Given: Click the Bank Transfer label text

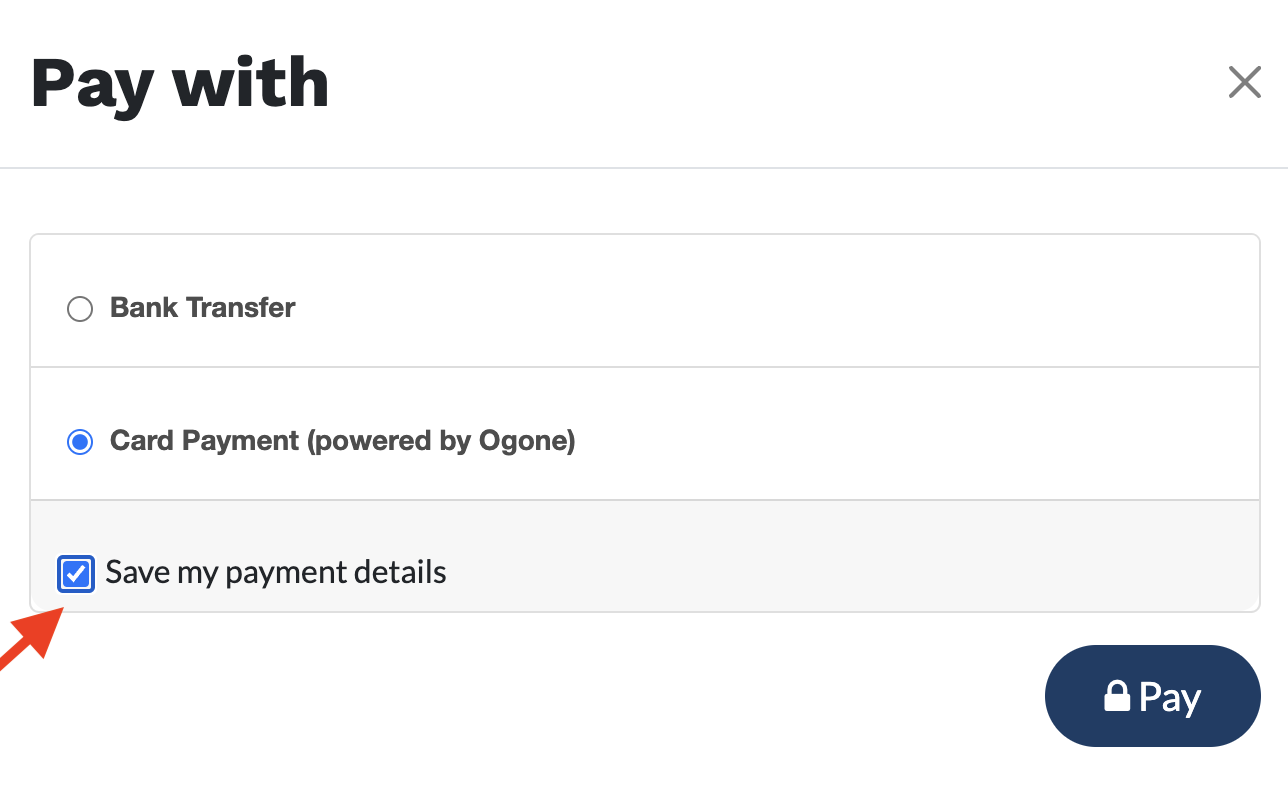Looking at the screenshot, I should 203,307.
